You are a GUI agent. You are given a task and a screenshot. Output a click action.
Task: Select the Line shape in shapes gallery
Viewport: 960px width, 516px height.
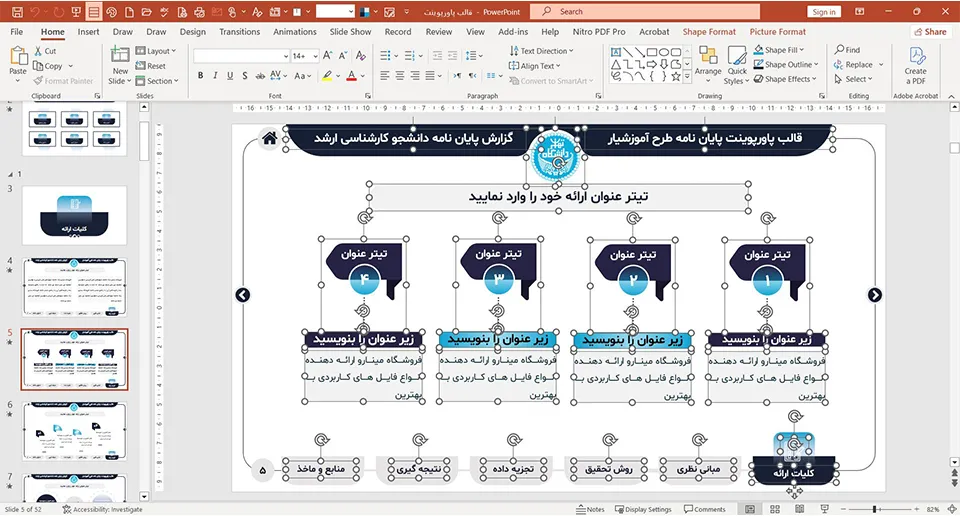click(628, 52)
